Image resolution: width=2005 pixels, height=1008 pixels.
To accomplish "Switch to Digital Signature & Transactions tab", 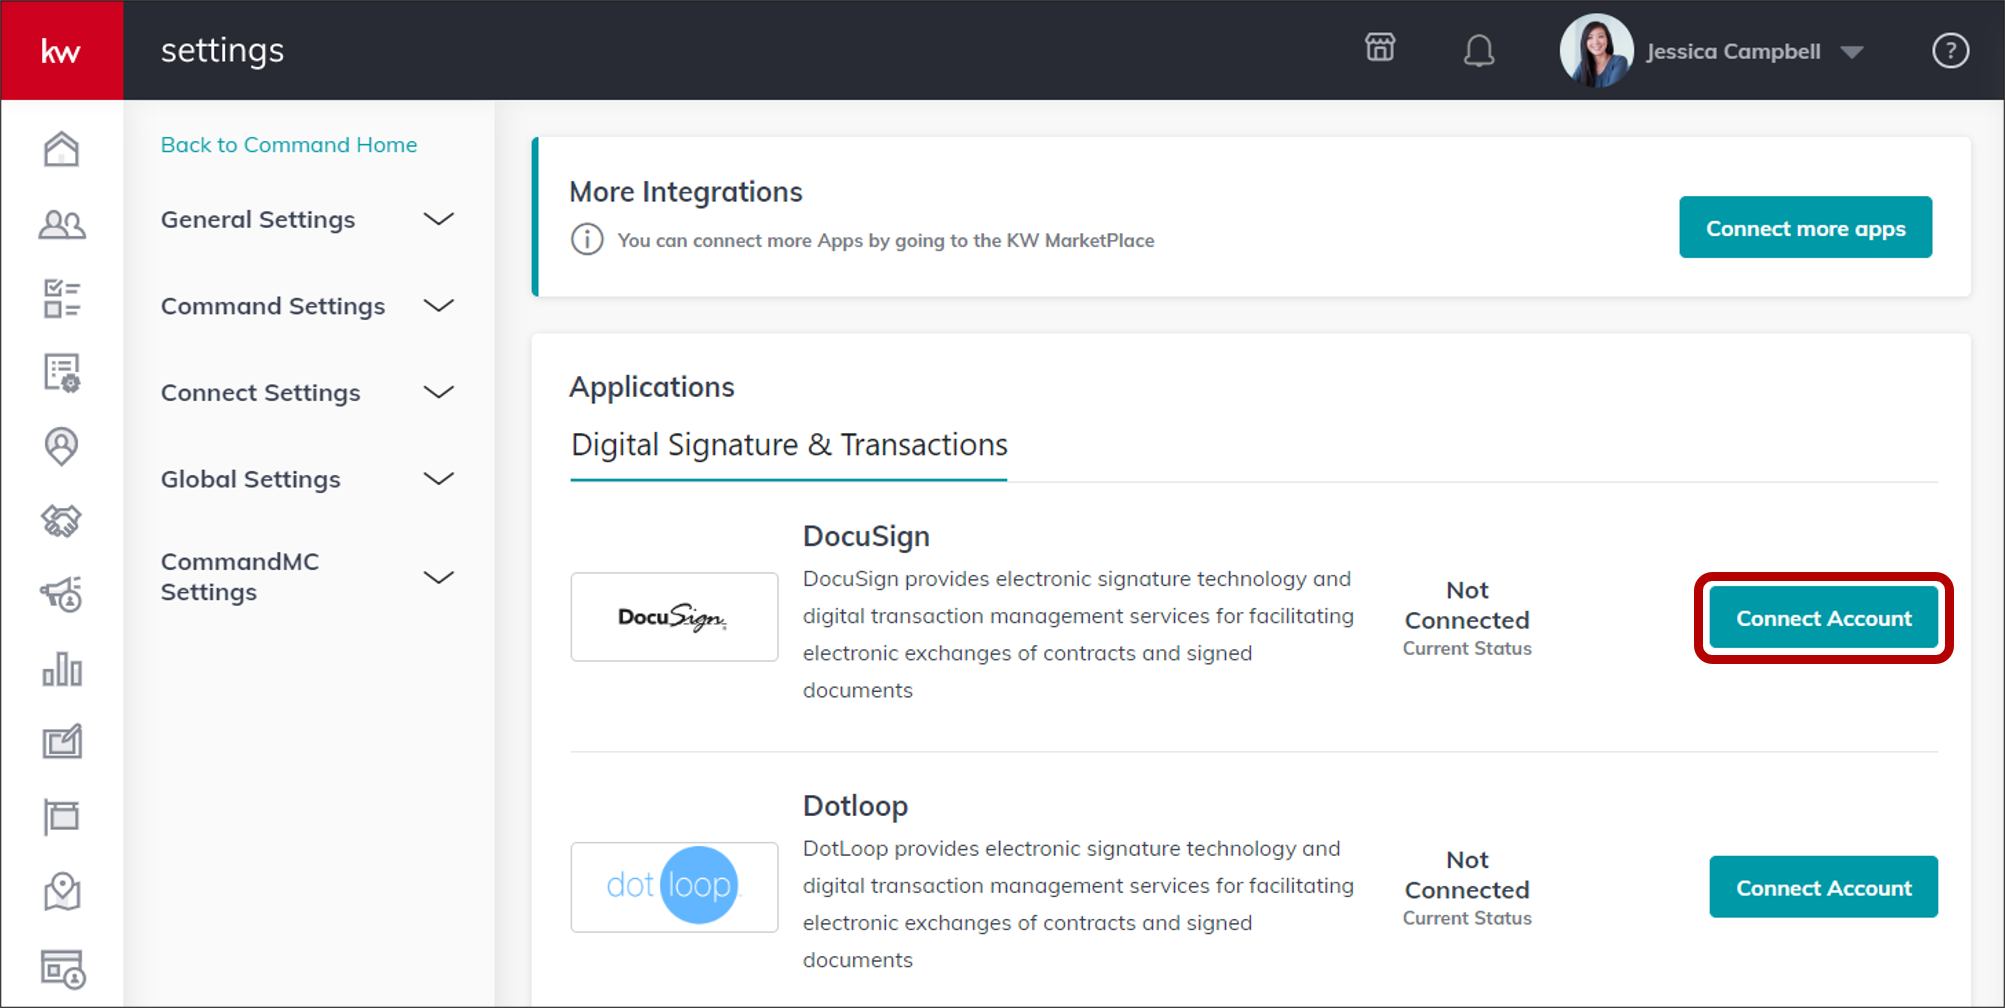I will pyautogui.click(x=789, y=445).
